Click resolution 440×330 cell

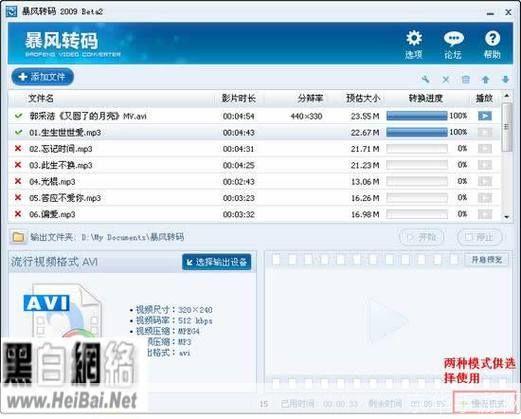pyautogui.click(x=306, y=116)
